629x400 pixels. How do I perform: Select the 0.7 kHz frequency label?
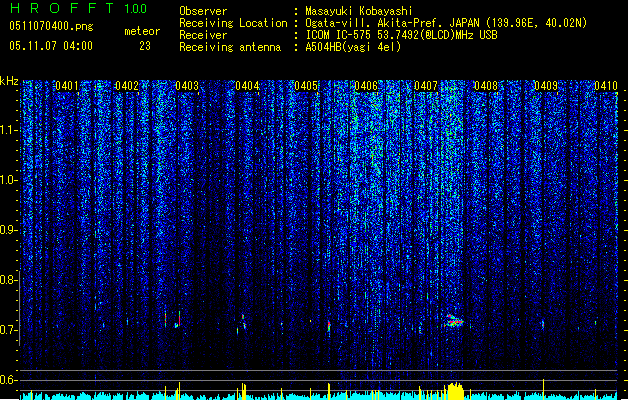pos(8,330)
